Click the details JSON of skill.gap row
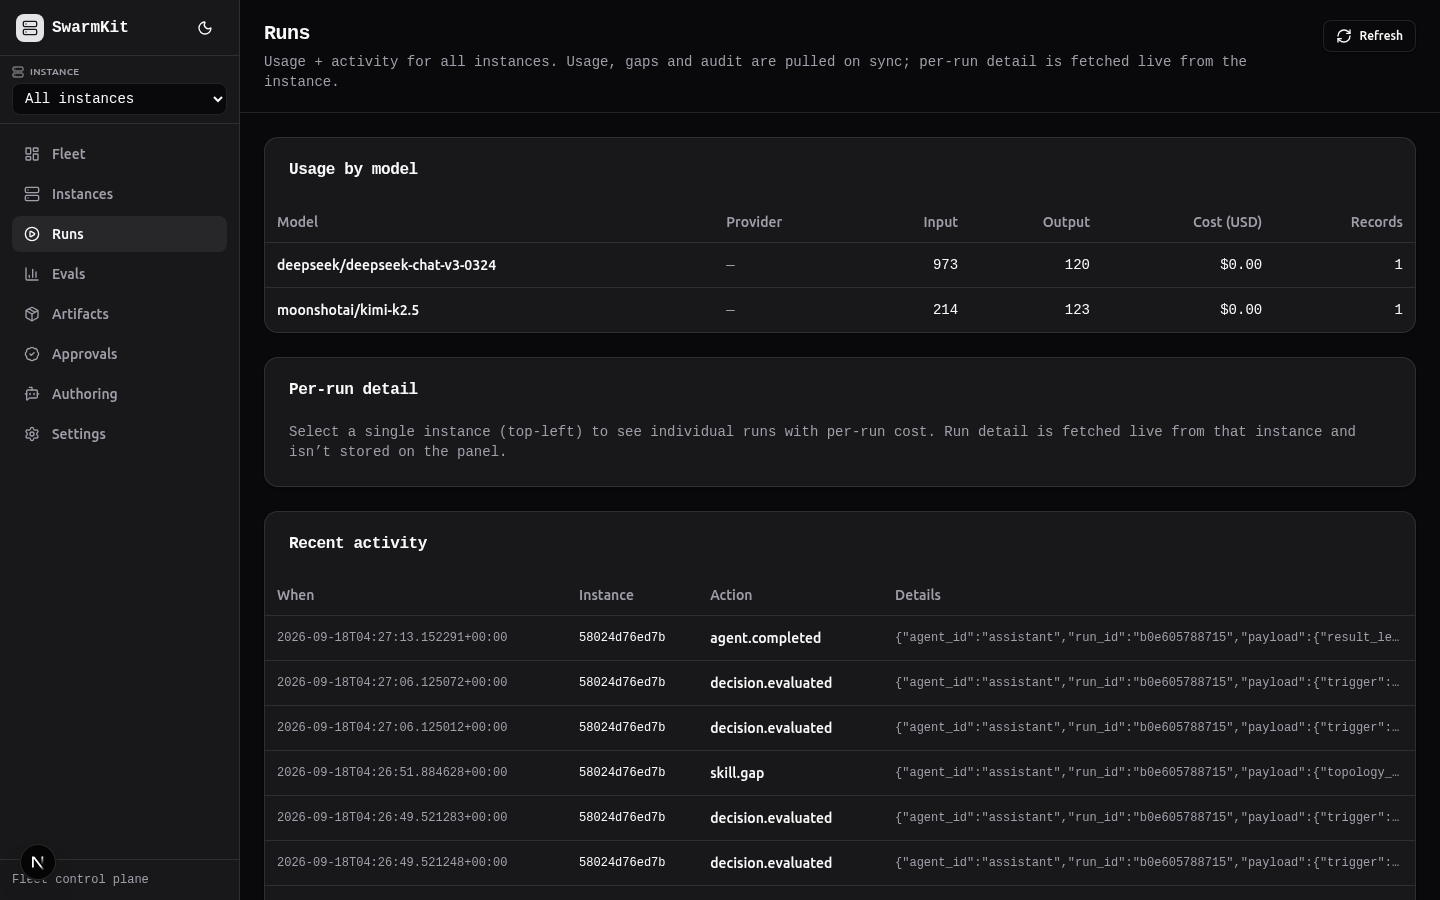 tap(1147, 773)
